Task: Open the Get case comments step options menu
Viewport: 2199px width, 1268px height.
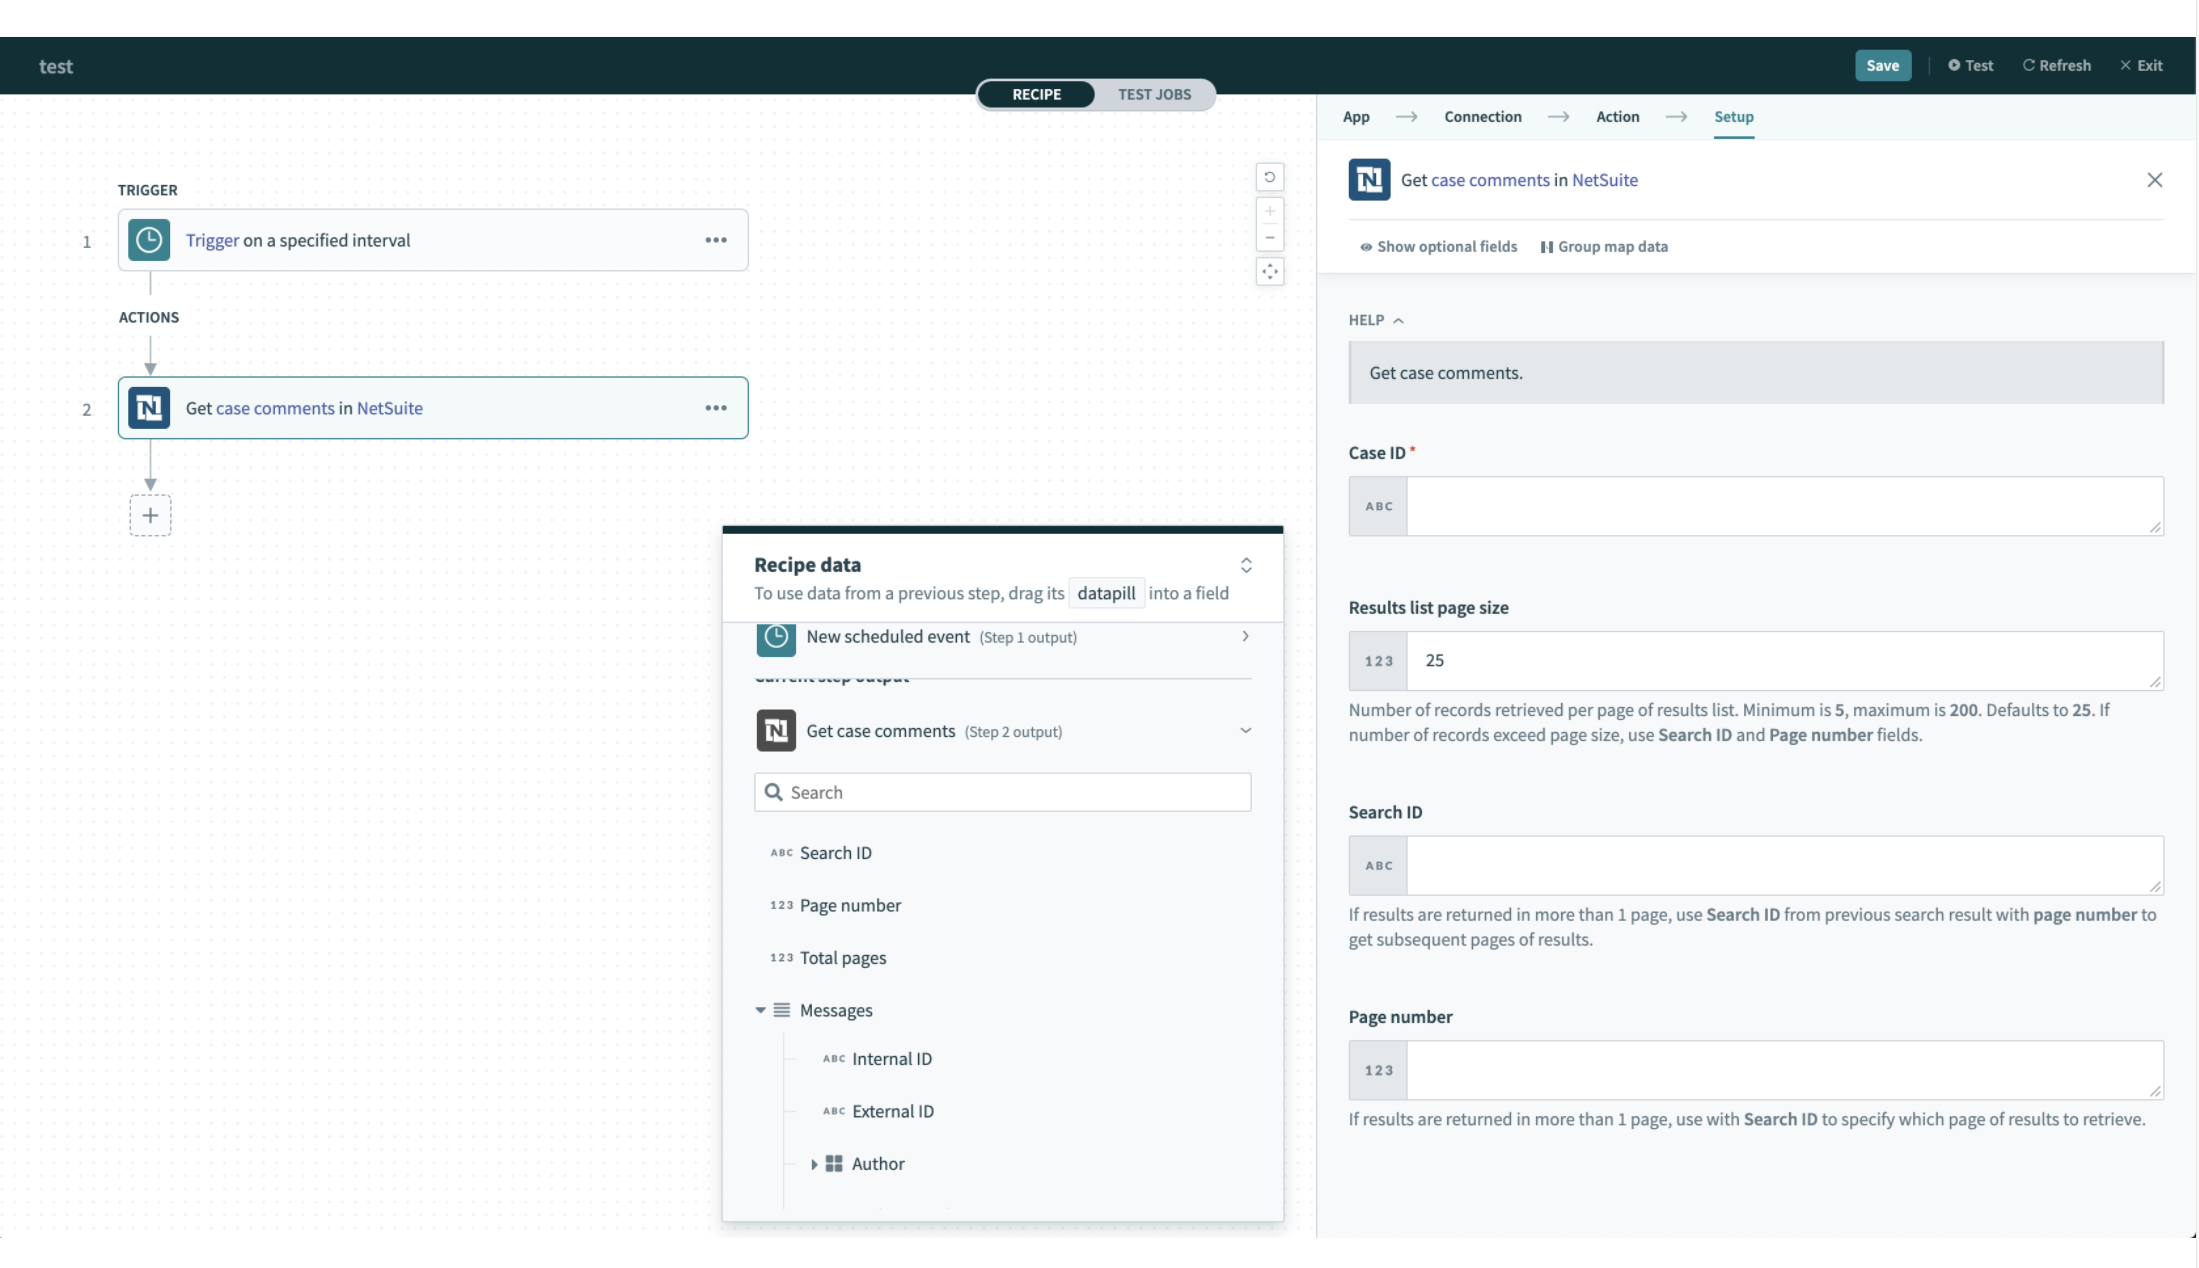Action: [x=716, y=408]
